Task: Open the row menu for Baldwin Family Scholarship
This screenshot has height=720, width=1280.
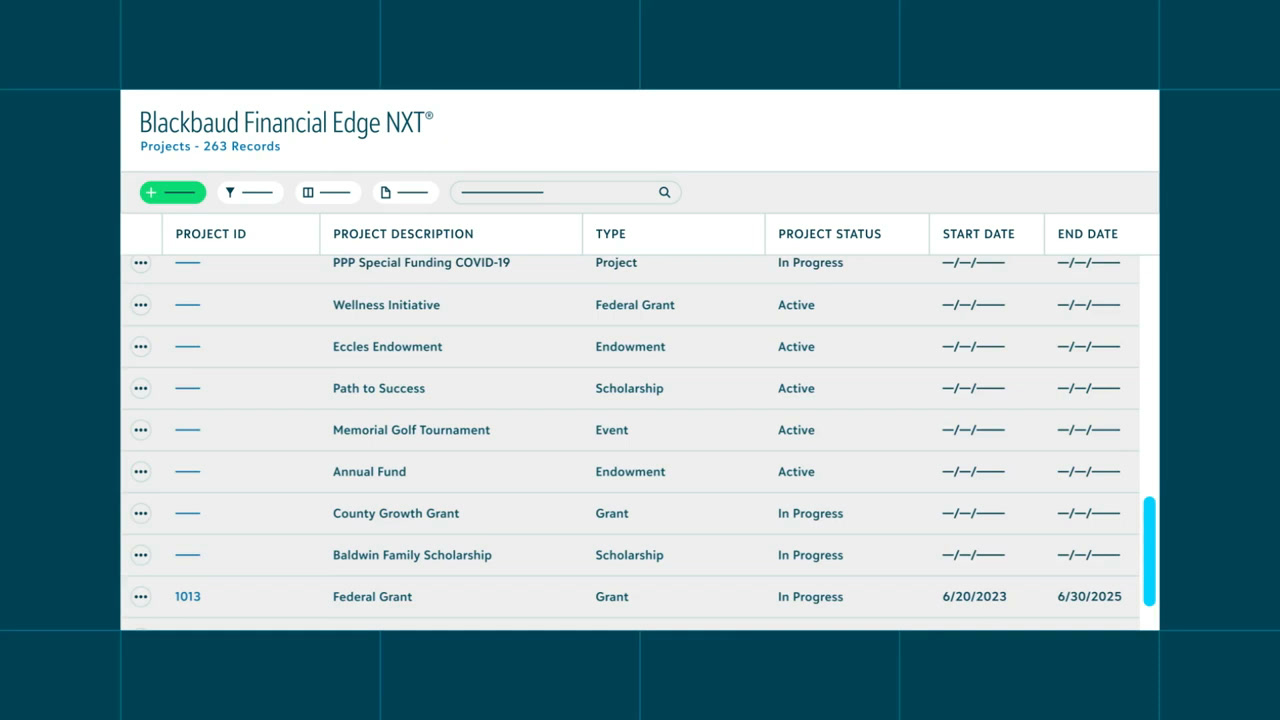Action: click(x=141, y=555)
